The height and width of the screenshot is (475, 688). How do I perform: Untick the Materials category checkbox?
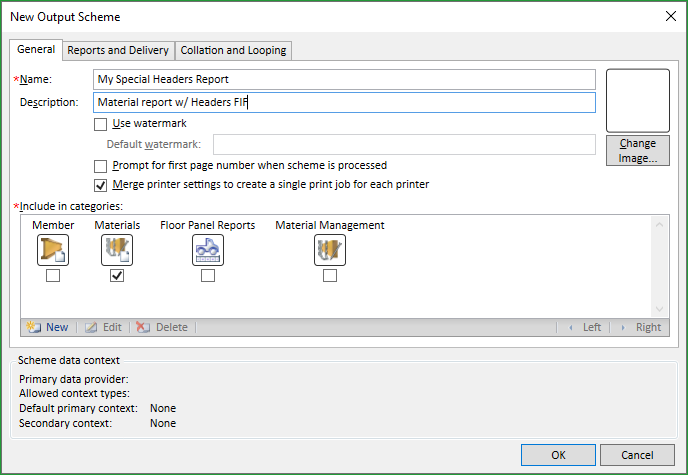pyautogui.click(x=117, y=275)
